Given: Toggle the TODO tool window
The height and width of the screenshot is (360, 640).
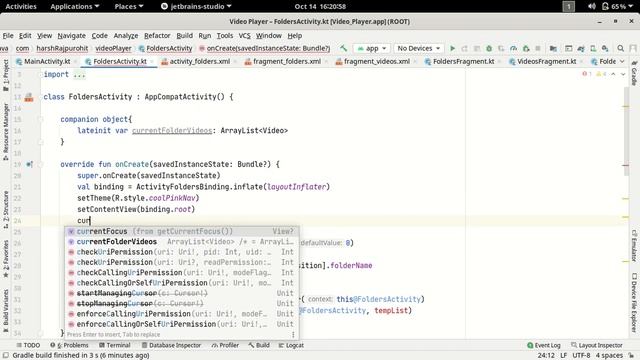Looking at the screenshot, I should coord(28,345).
